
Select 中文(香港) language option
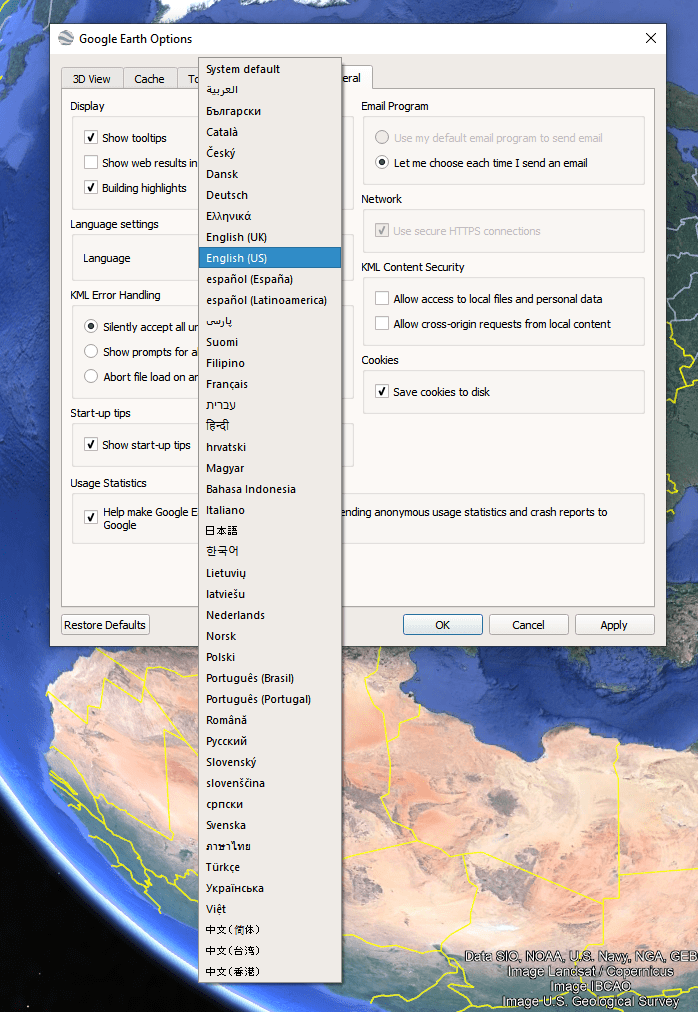coord(270,971)
